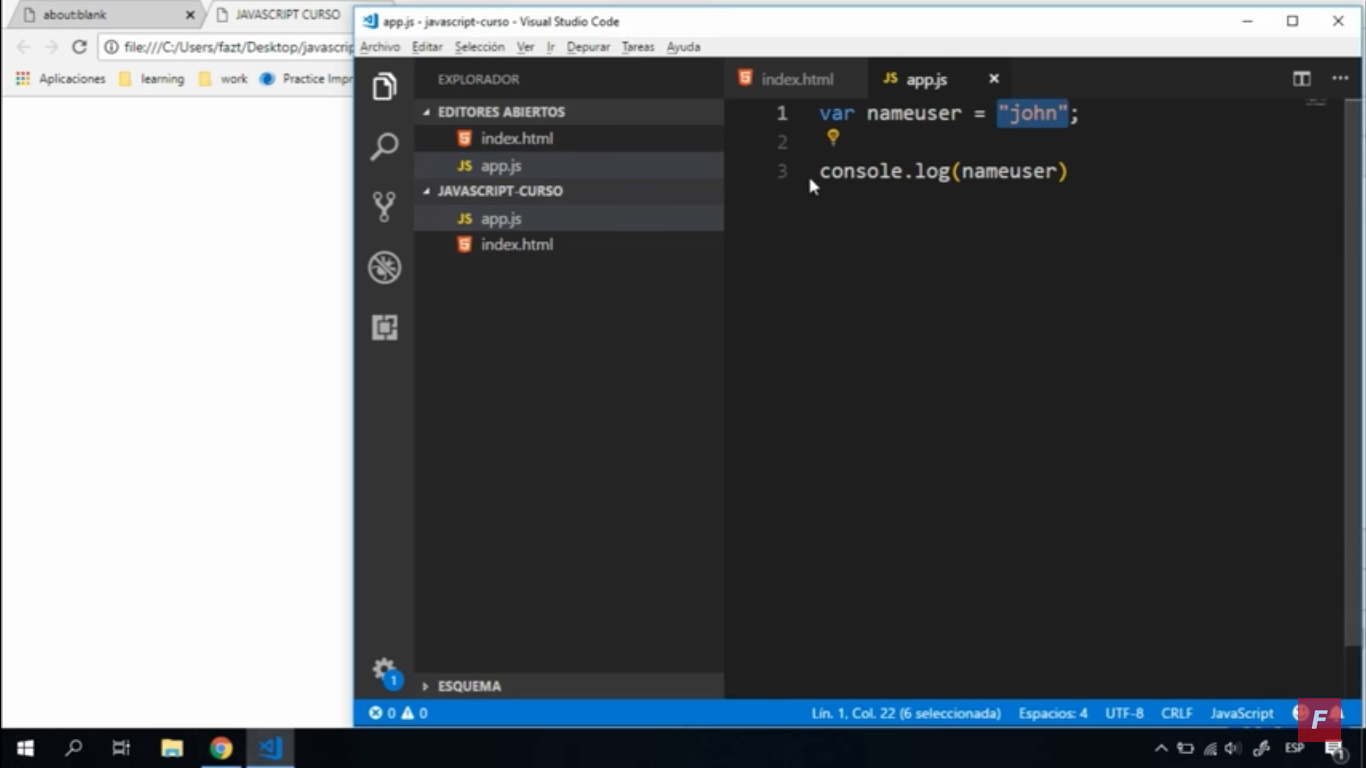Click the ESP language indicator in tray
Screen dimensions: 1366x768
click(x=1294, y=748)
